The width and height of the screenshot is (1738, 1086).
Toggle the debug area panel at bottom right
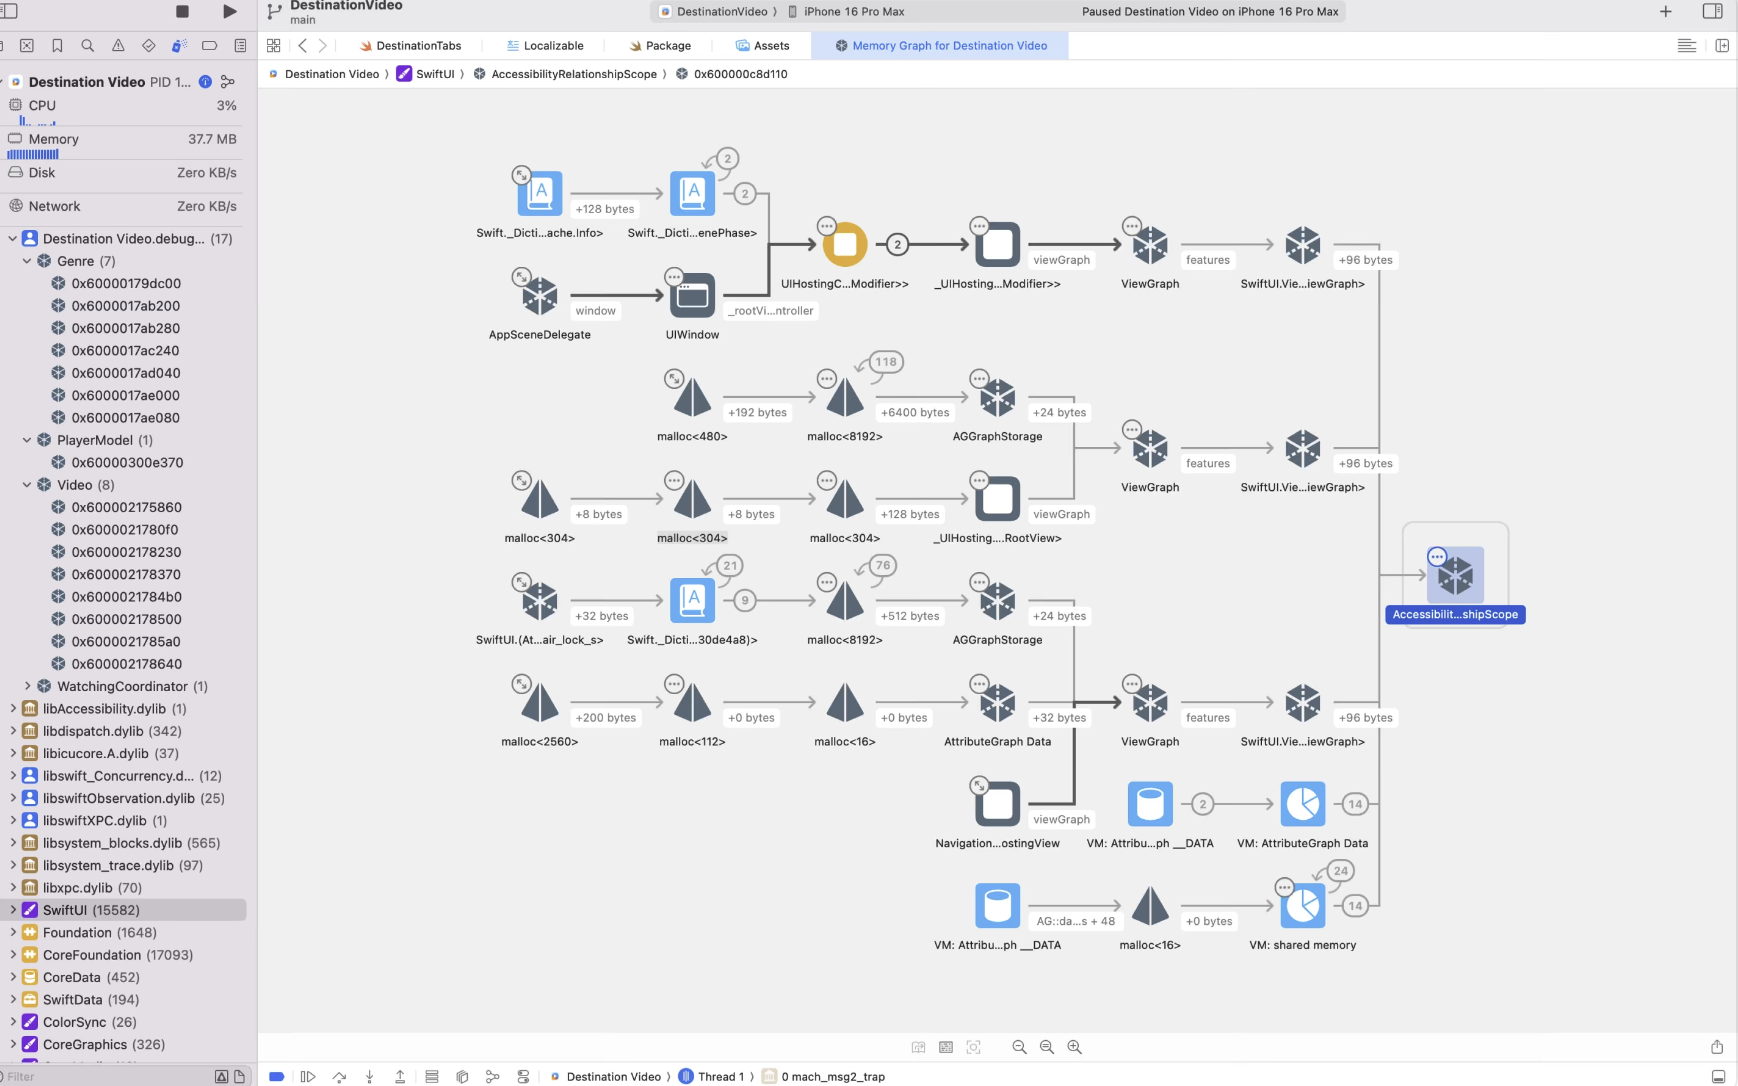pyautogui.click(x=1718, y=1077)
